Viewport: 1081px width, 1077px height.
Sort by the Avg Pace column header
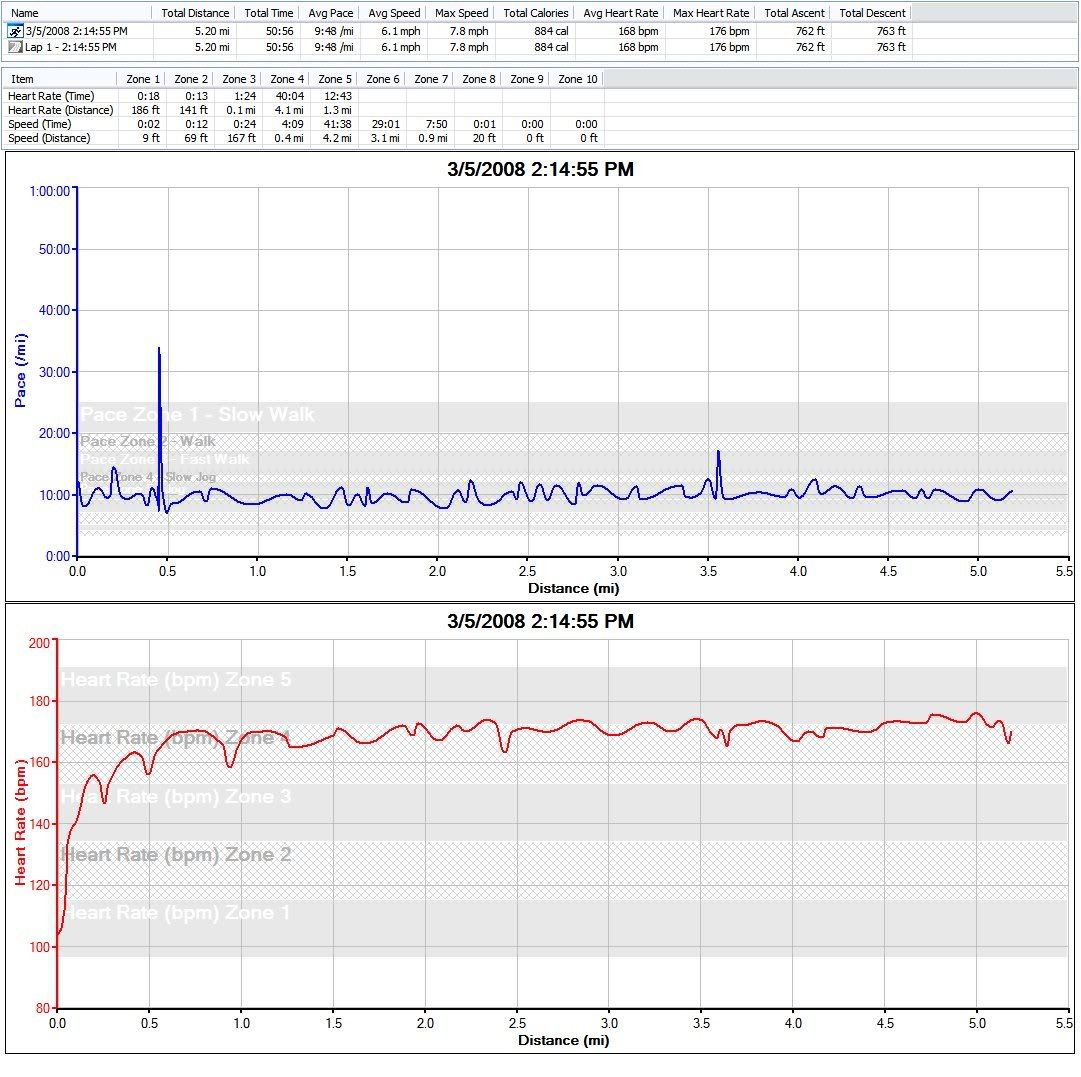pyautogui.click(x=328, y=13)
